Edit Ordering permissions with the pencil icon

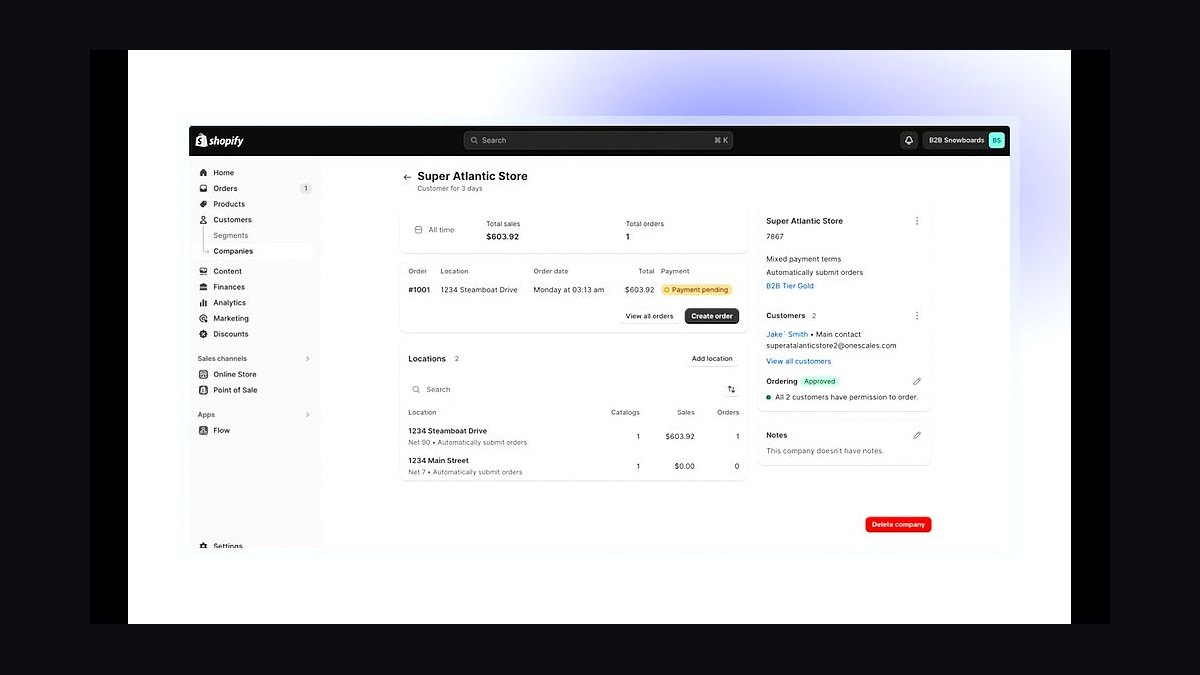tap(917, 381)
